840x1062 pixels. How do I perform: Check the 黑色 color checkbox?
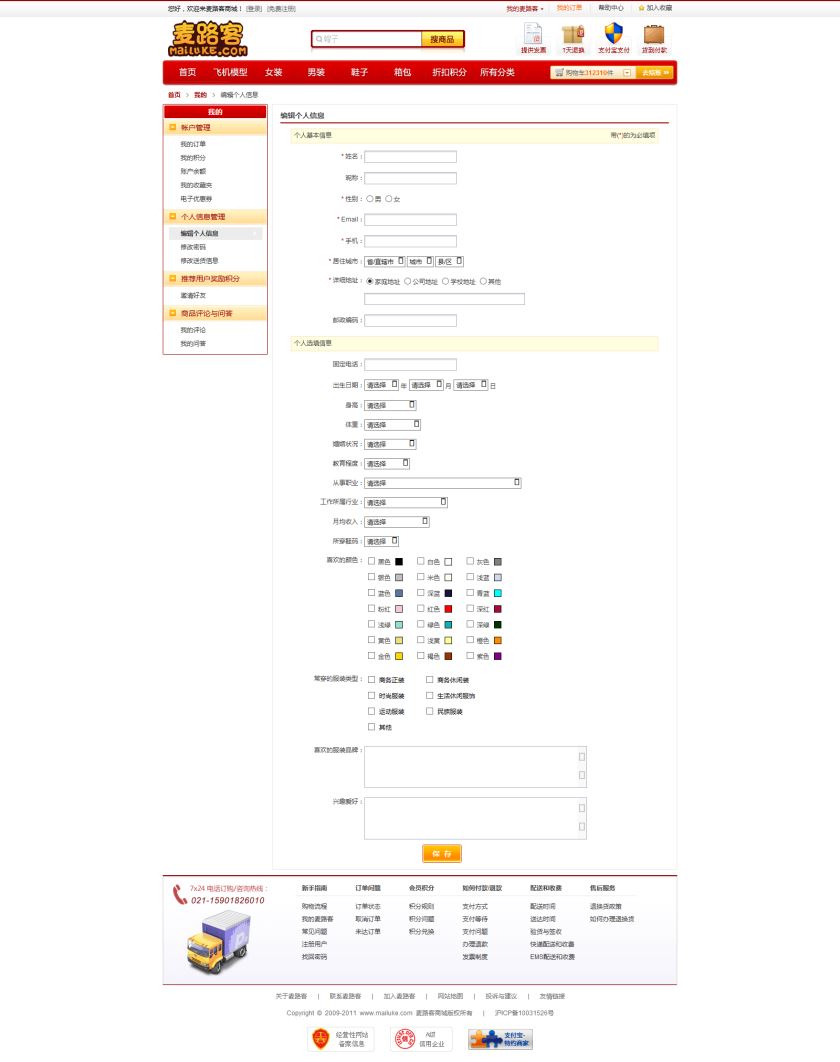[371, 561]
